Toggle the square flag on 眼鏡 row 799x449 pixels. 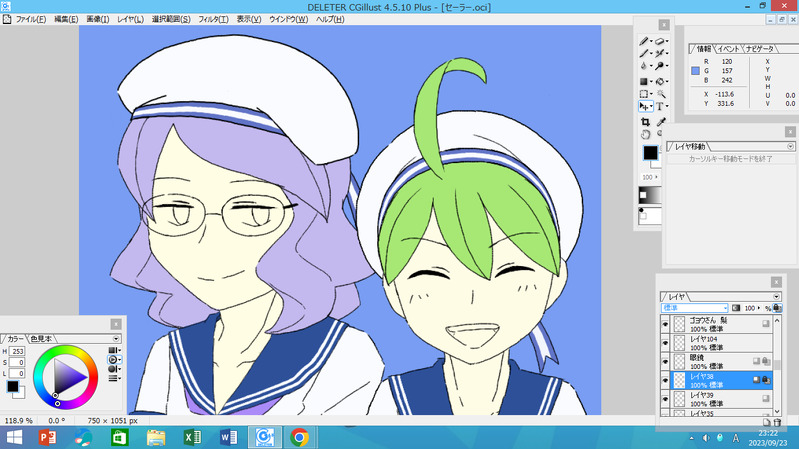click(757, 361)
